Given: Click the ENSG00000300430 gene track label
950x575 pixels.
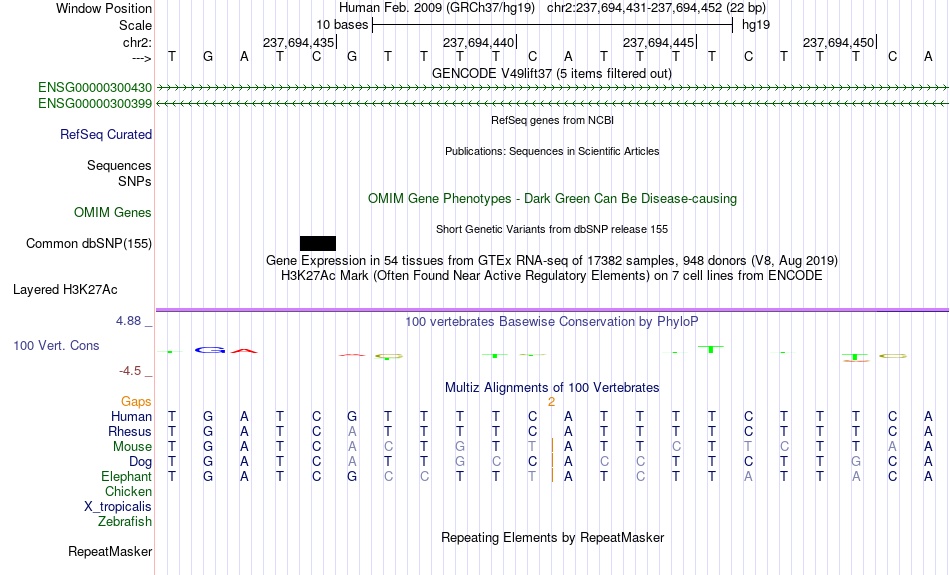Looking at the screenshot, I should (x=95, y=88).
